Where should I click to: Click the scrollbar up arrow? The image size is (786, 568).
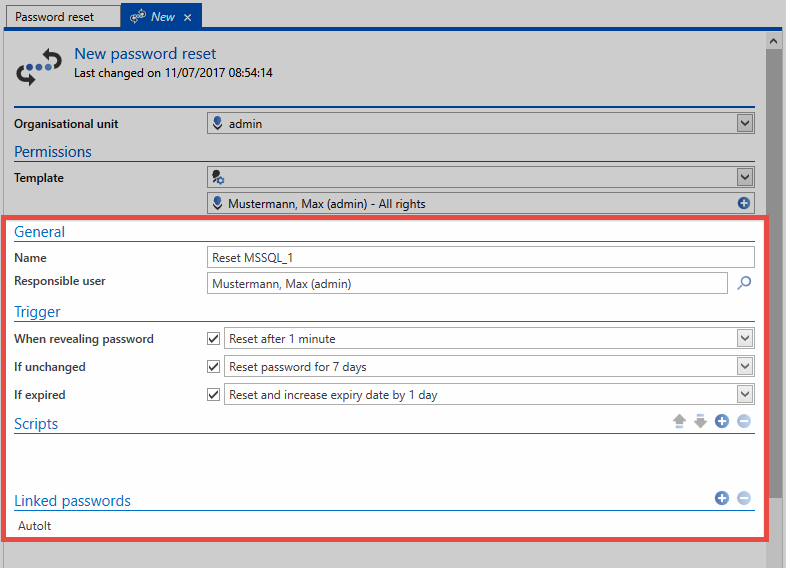(773, 41)
